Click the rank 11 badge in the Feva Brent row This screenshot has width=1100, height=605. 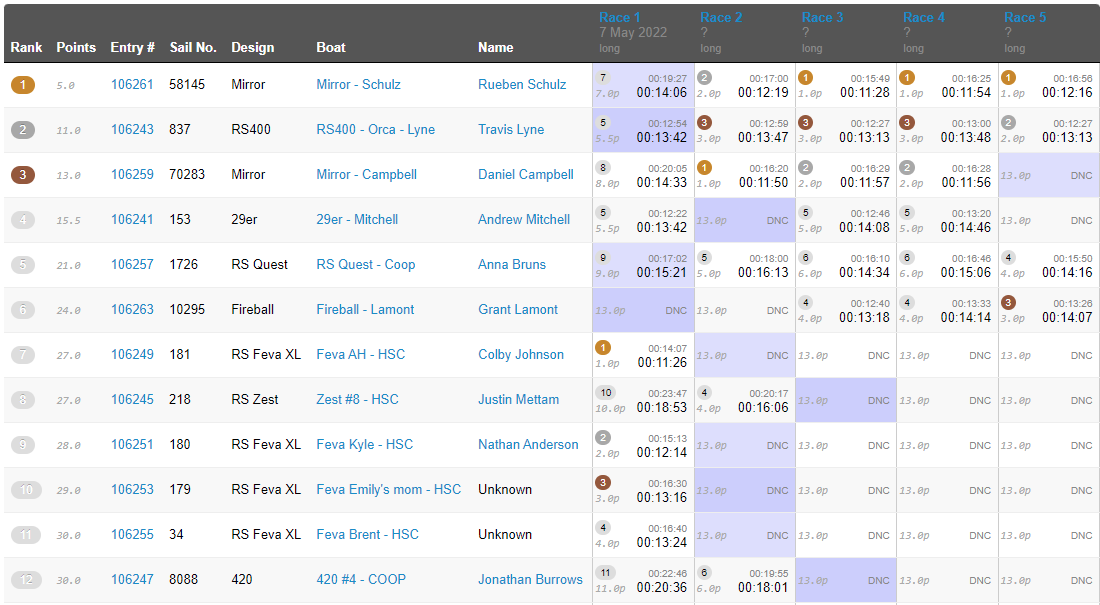(26, 534)
